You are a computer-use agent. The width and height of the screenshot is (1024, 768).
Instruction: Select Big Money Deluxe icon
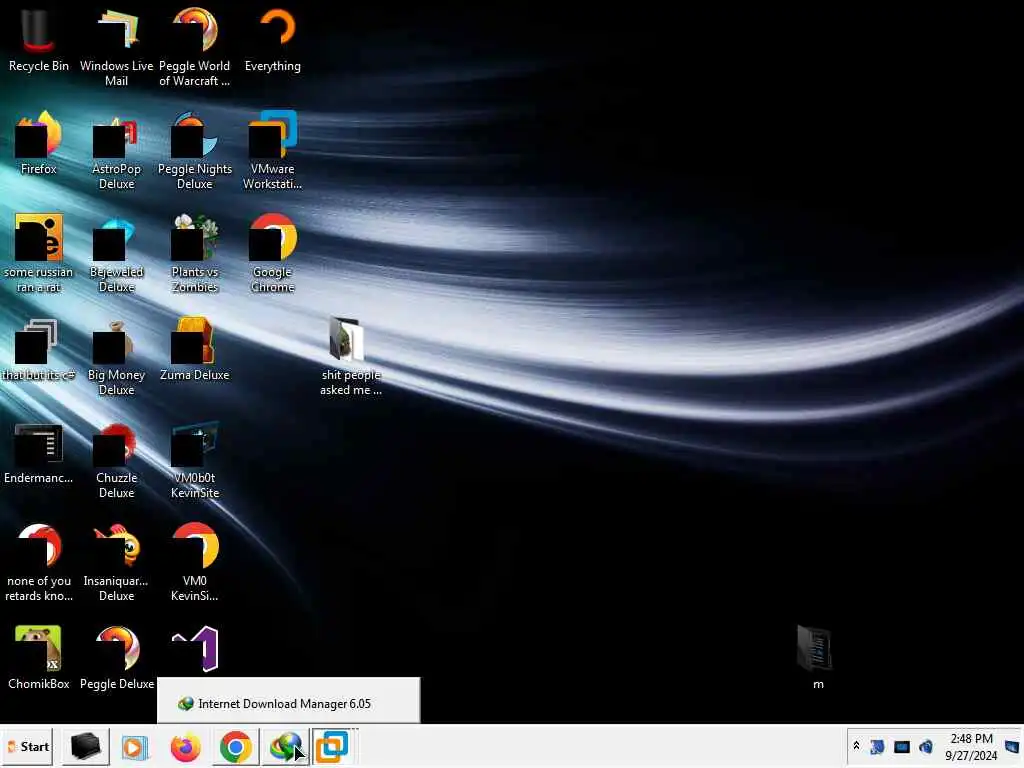[116, 357]
